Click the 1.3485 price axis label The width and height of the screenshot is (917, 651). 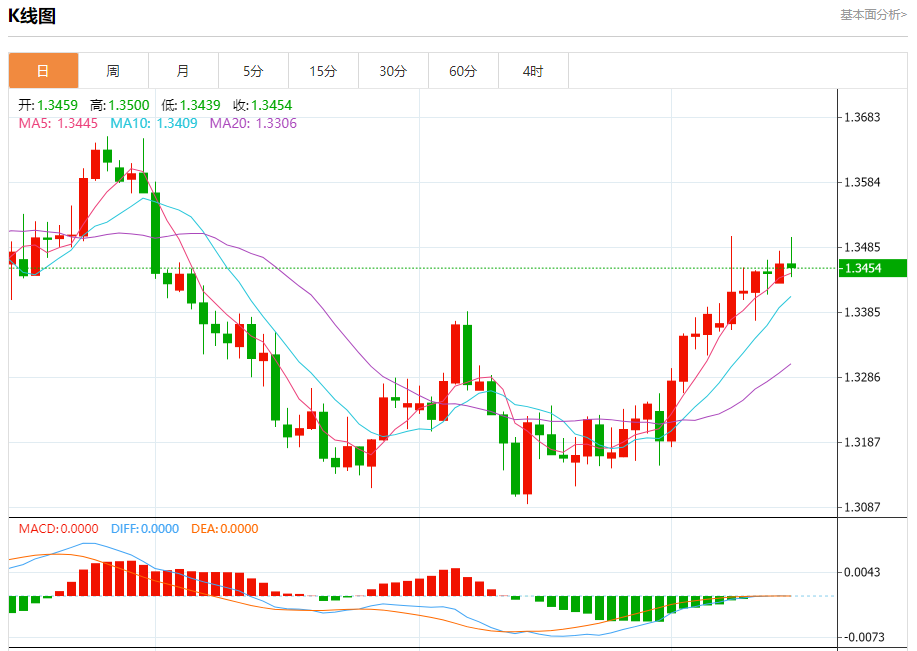pos(862,247)
